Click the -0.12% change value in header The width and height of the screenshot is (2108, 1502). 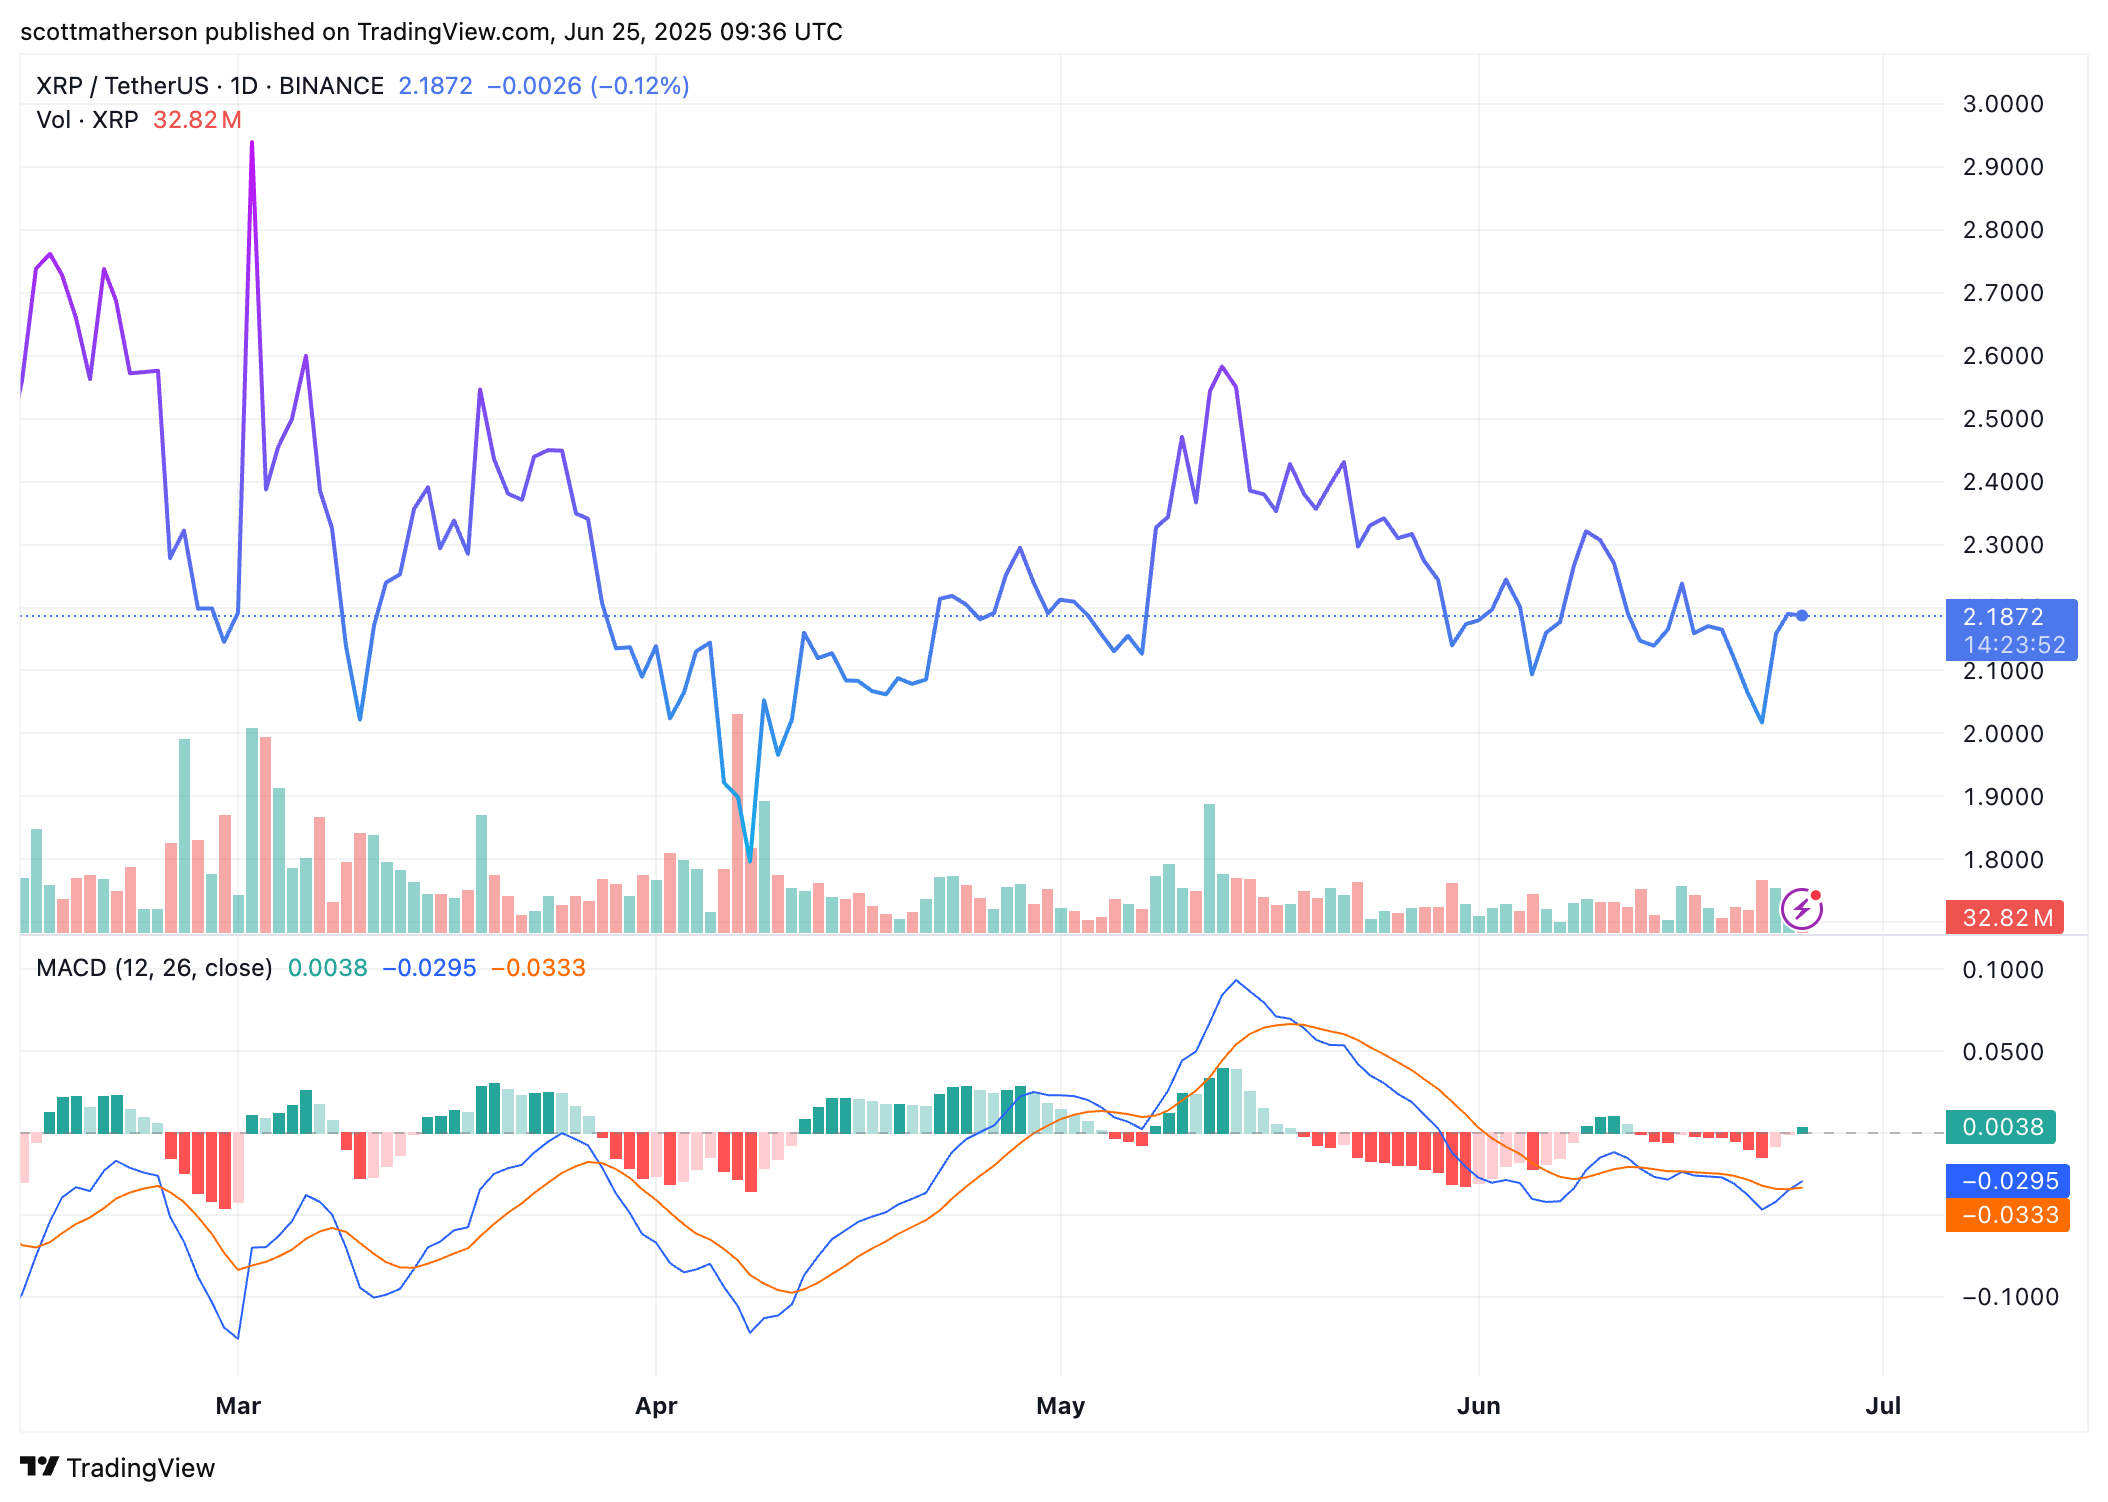640,86
